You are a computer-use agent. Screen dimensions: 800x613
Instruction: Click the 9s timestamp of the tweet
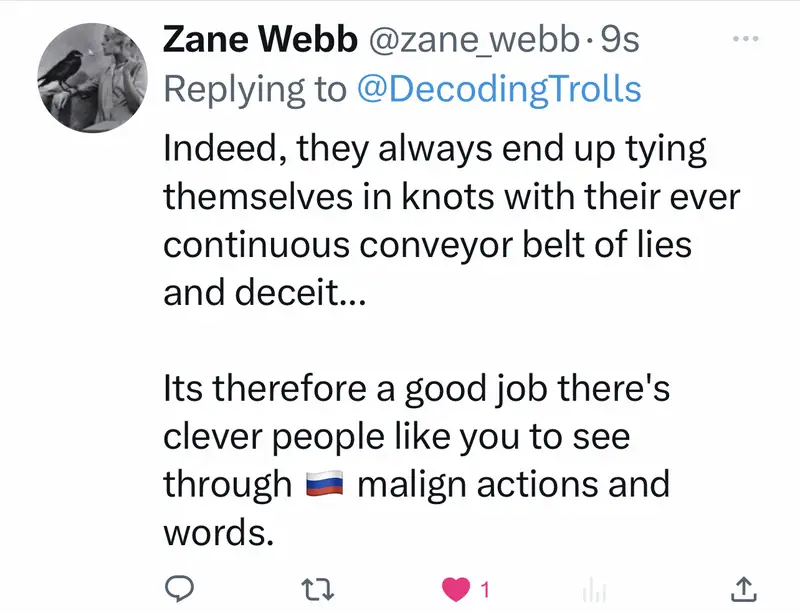(x=617, y=40)
